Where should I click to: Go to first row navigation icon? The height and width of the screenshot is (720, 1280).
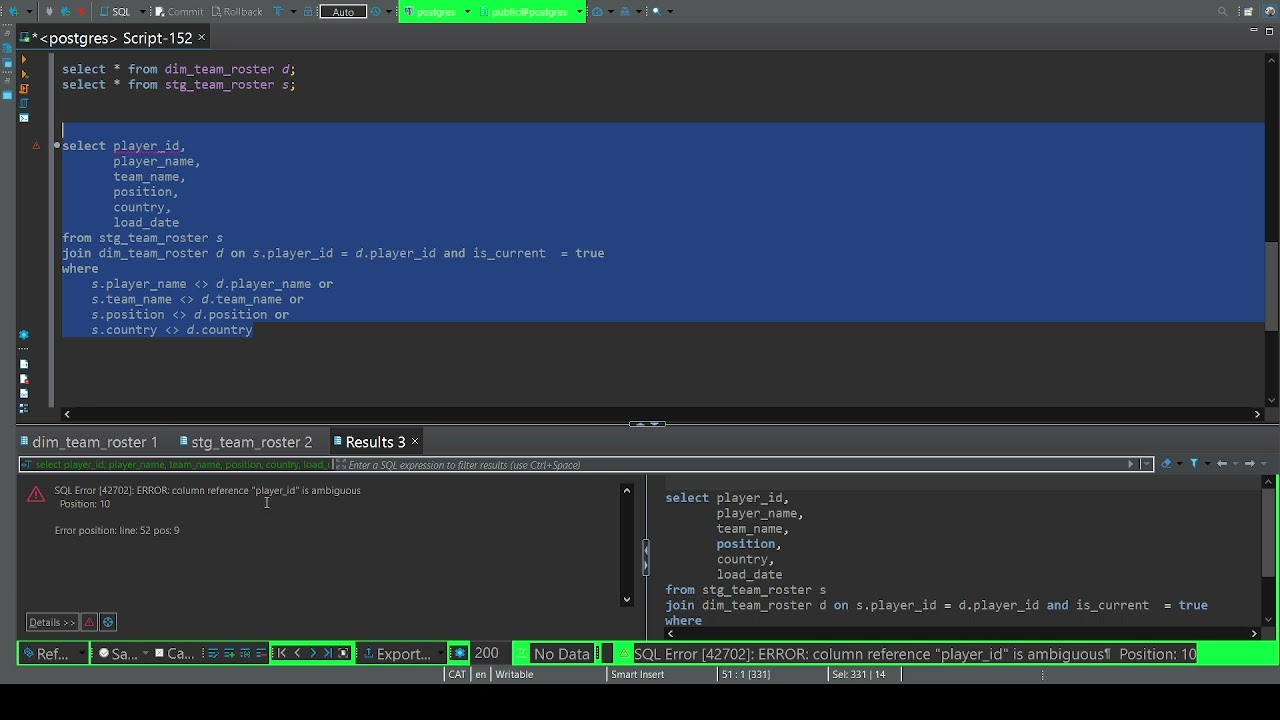click(281, 653)
